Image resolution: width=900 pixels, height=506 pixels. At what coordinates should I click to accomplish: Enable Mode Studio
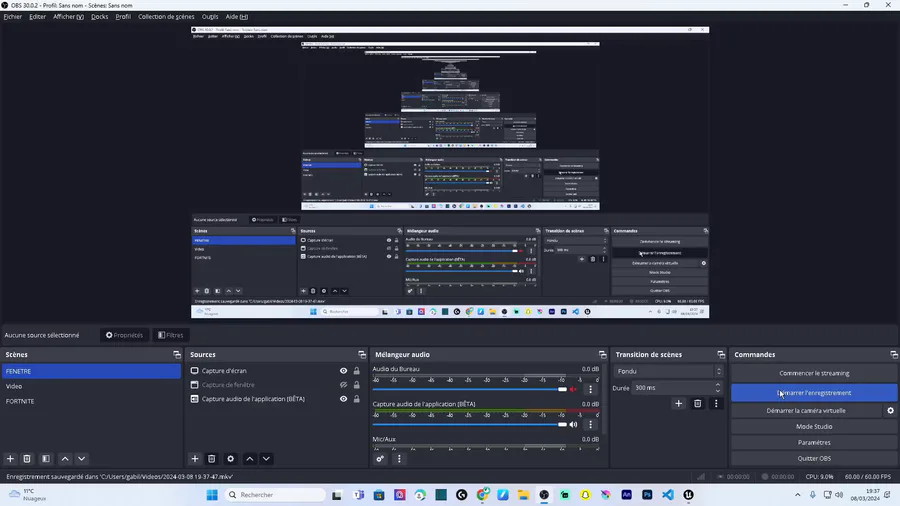pos(814,427)
